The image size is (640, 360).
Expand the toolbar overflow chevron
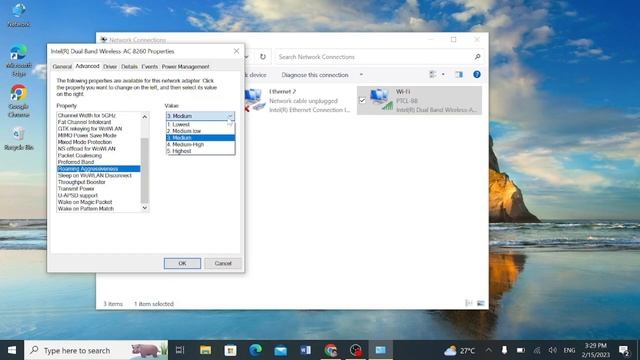[361, 75]
